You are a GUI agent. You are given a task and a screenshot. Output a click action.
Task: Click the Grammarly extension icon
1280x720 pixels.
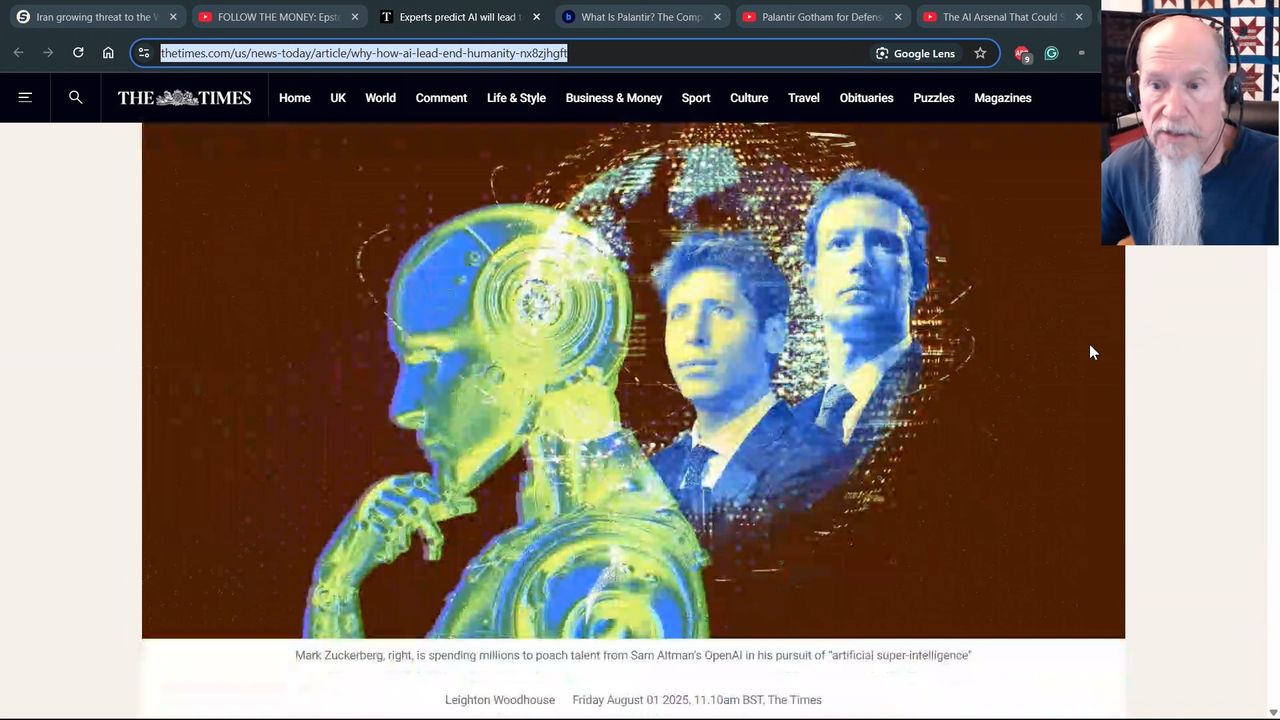coord(1051,53)
